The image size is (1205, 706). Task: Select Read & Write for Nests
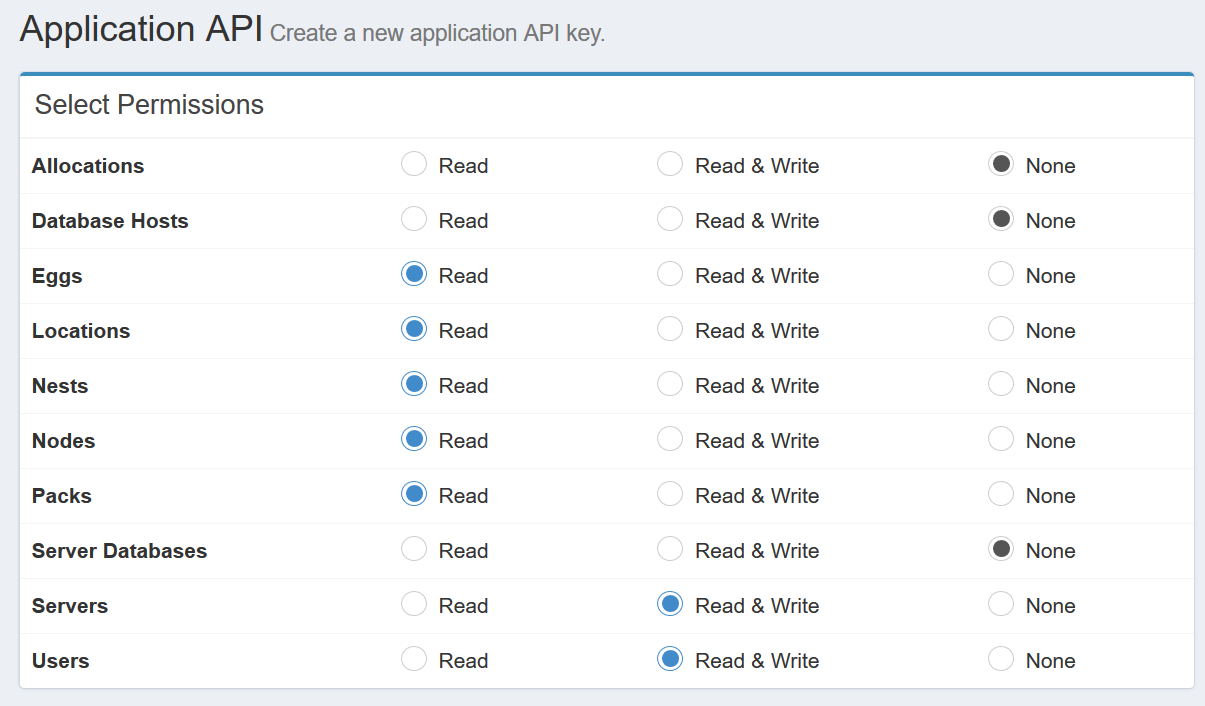(670, 384)
